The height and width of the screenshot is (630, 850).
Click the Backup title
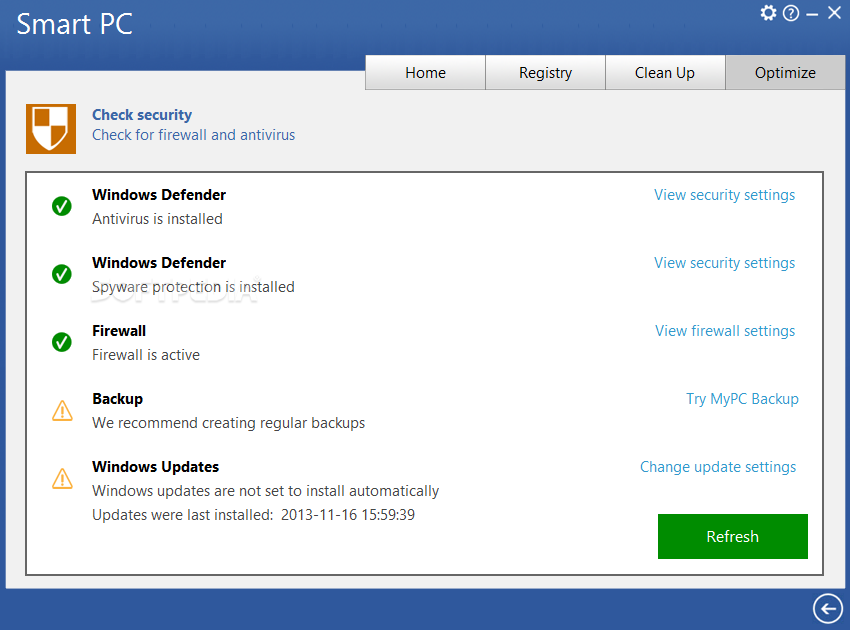pos(118,399)
